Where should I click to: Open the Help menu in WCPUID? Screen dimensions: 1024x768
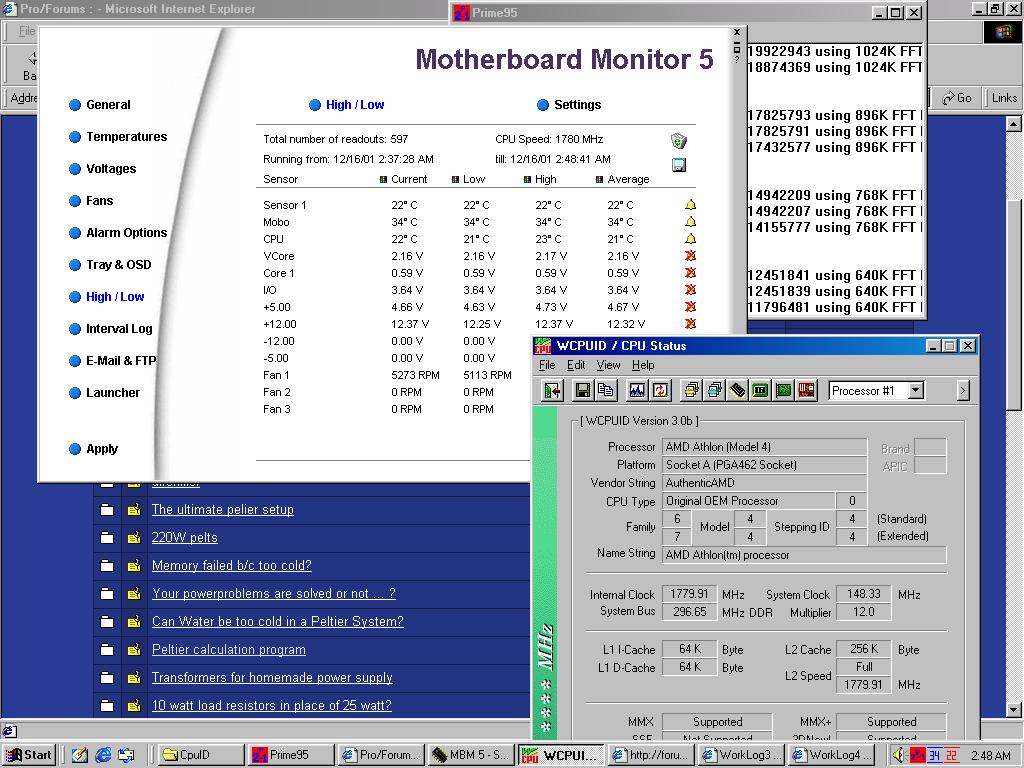coord(643,365)
